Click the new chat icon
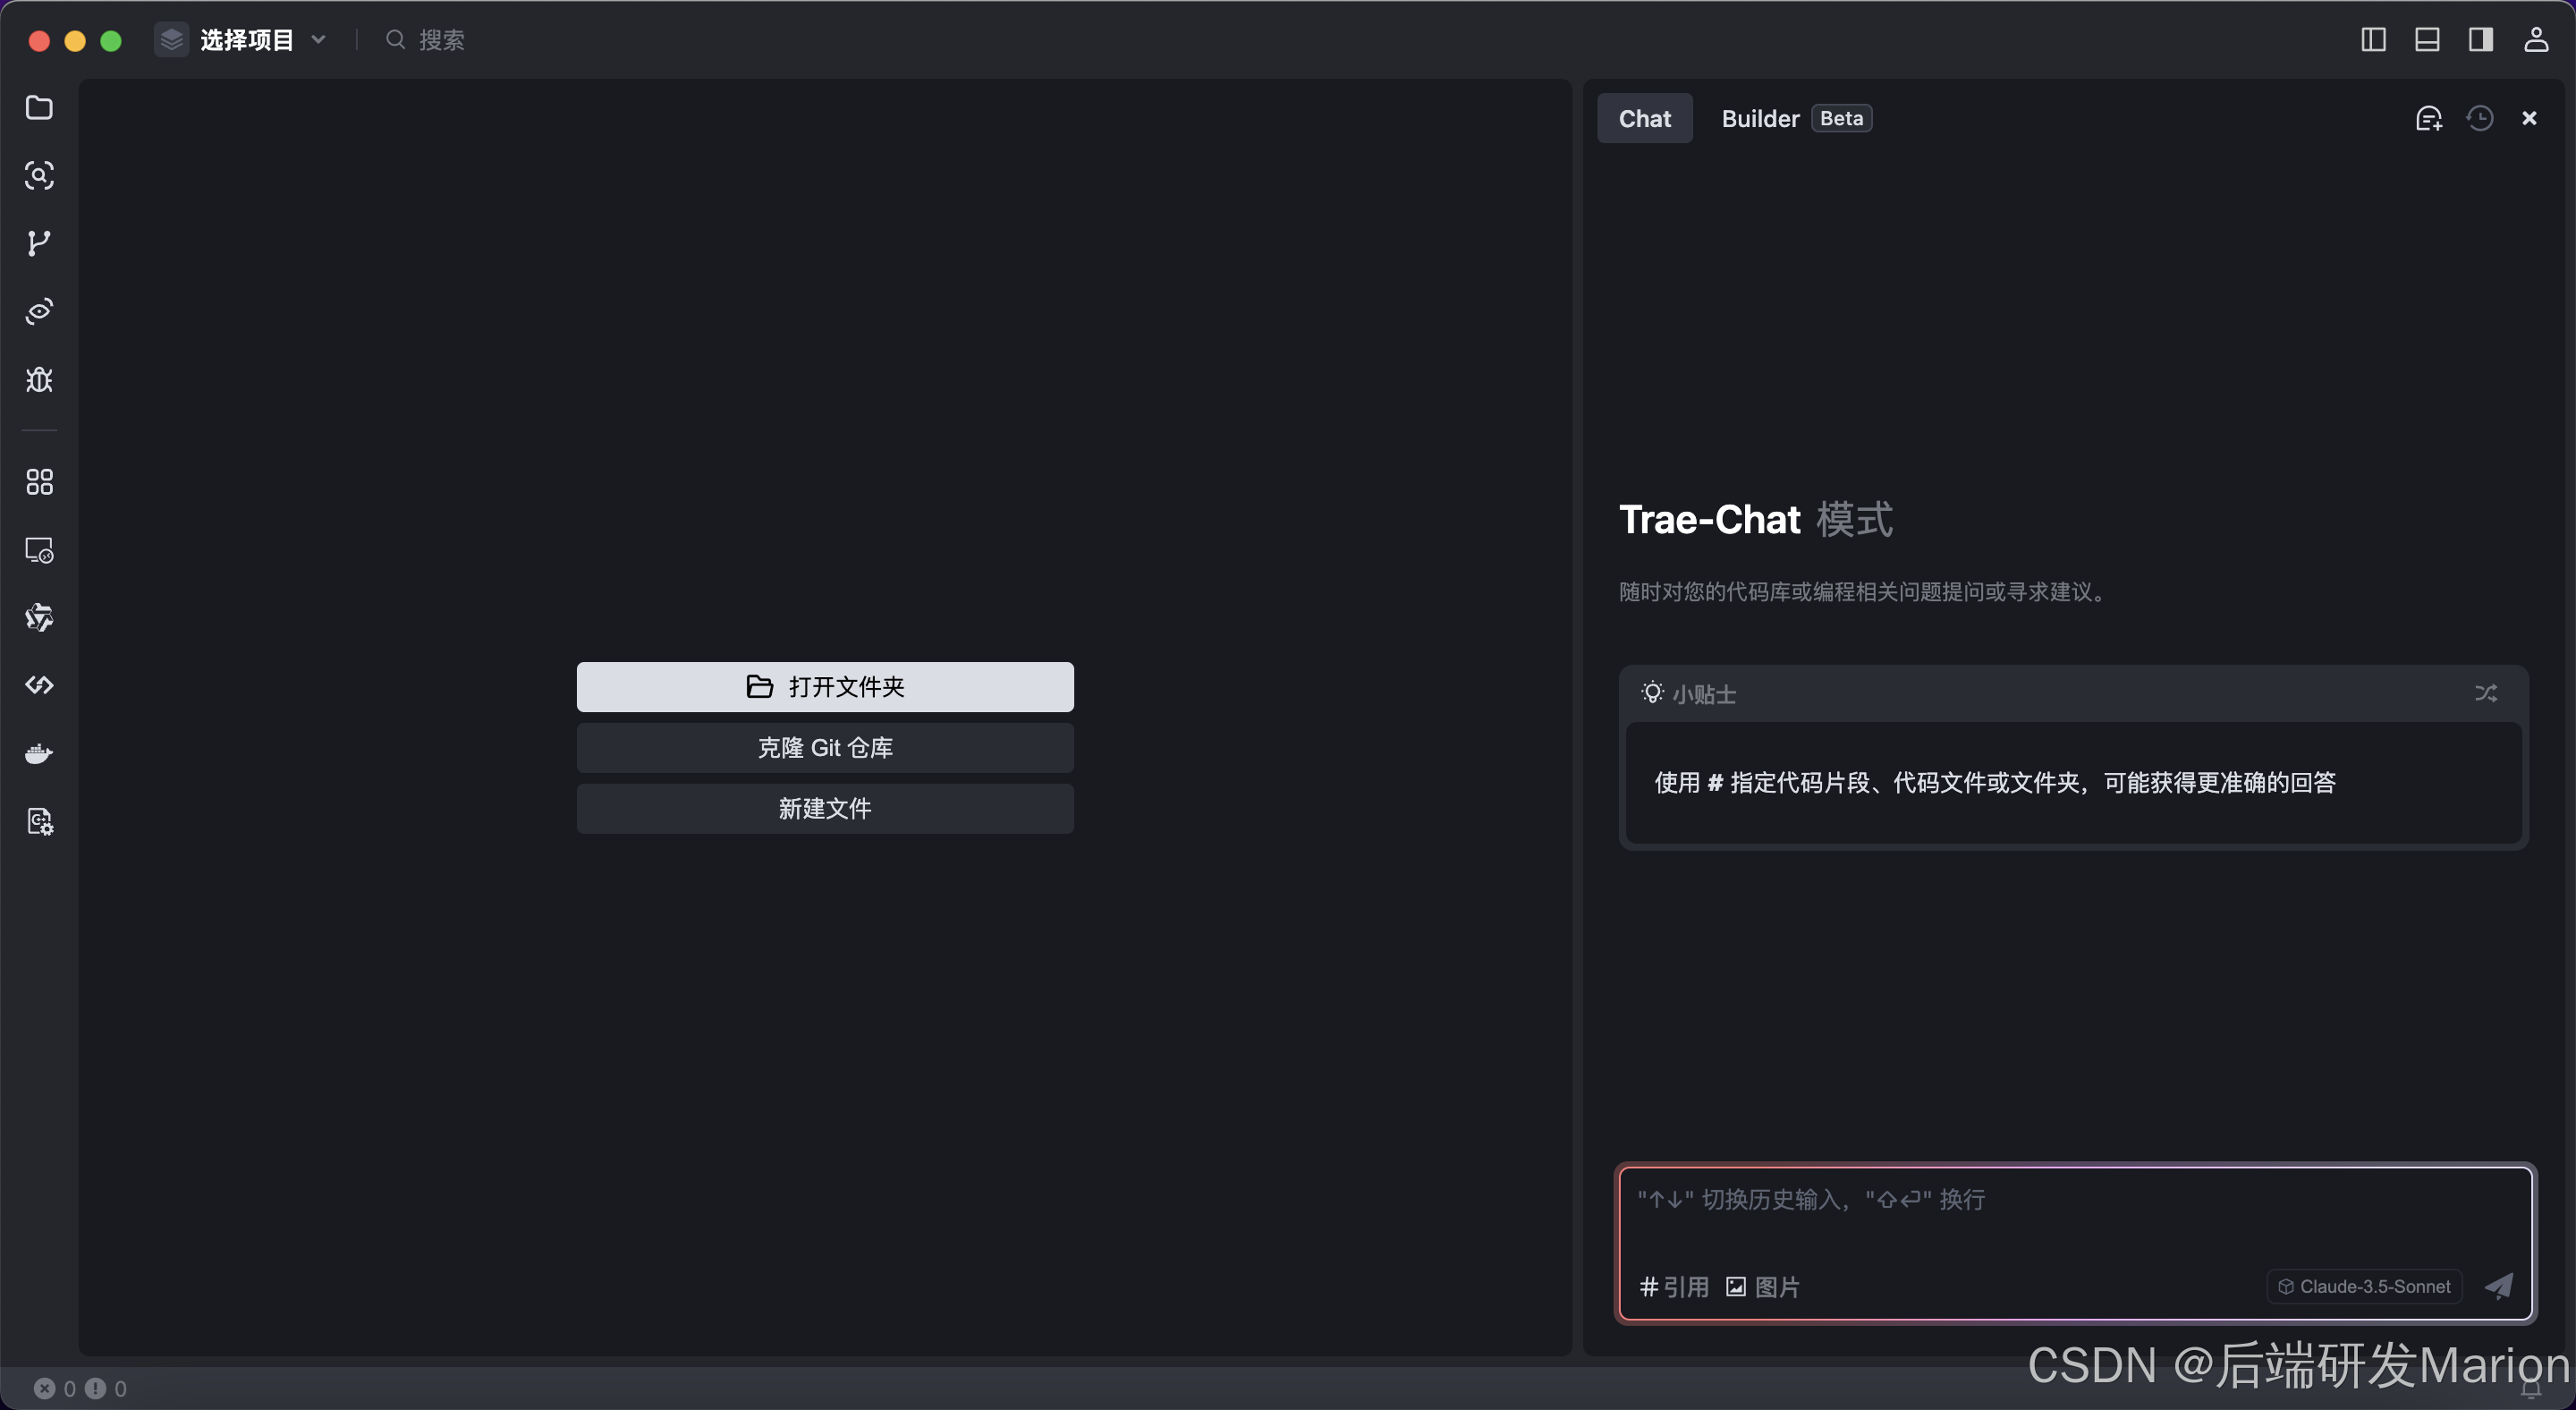Image resolution: width=2576 pixels, height=1410 pixels. pyautogui.click(x=2428, y=118)
